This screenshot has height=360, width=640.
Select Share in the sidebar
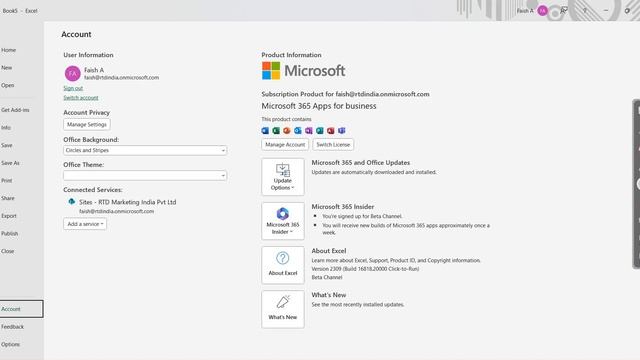pos(8,198)
